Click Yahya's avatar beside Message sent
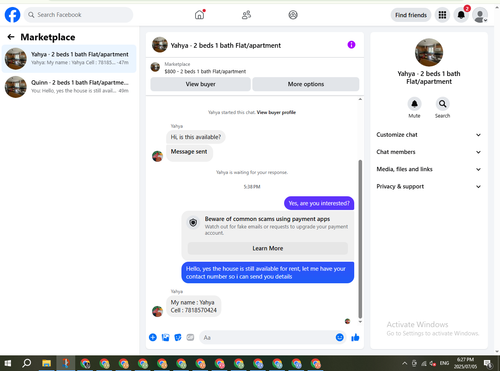500x371 pixels. click(157, 156)
